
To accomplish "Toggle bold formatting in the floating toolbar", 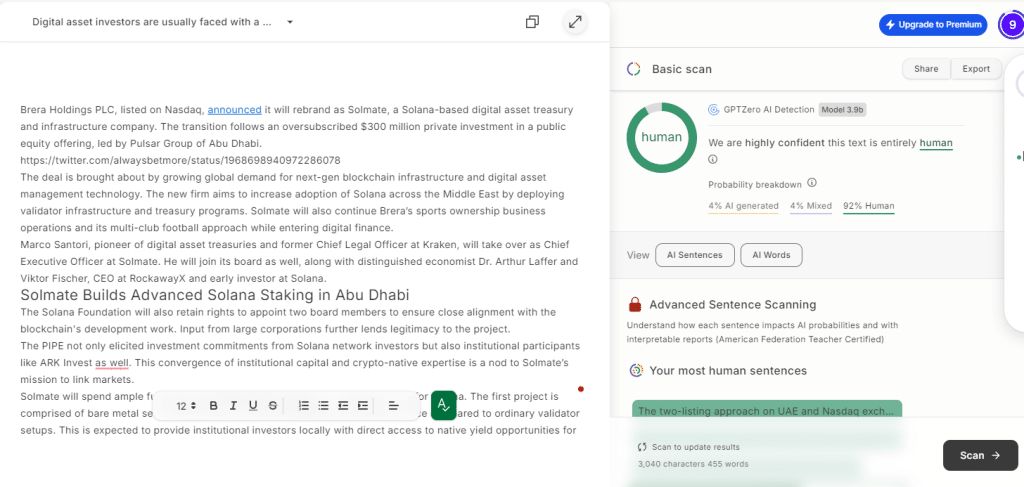I will [x=213, y=406].
